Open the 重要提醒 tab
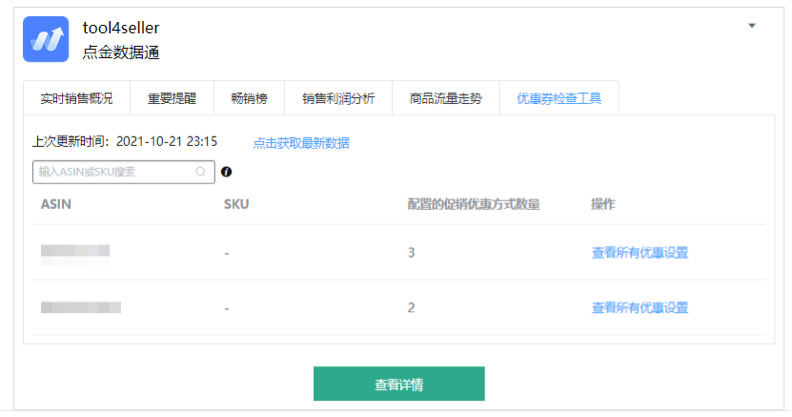This screenshot has width=792, height=417. (172, 98)
